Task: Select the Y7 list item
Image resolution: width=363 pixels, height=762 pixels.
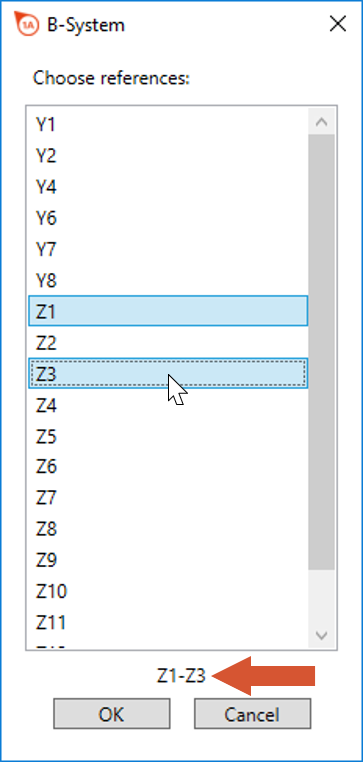Action: (168, 249)
